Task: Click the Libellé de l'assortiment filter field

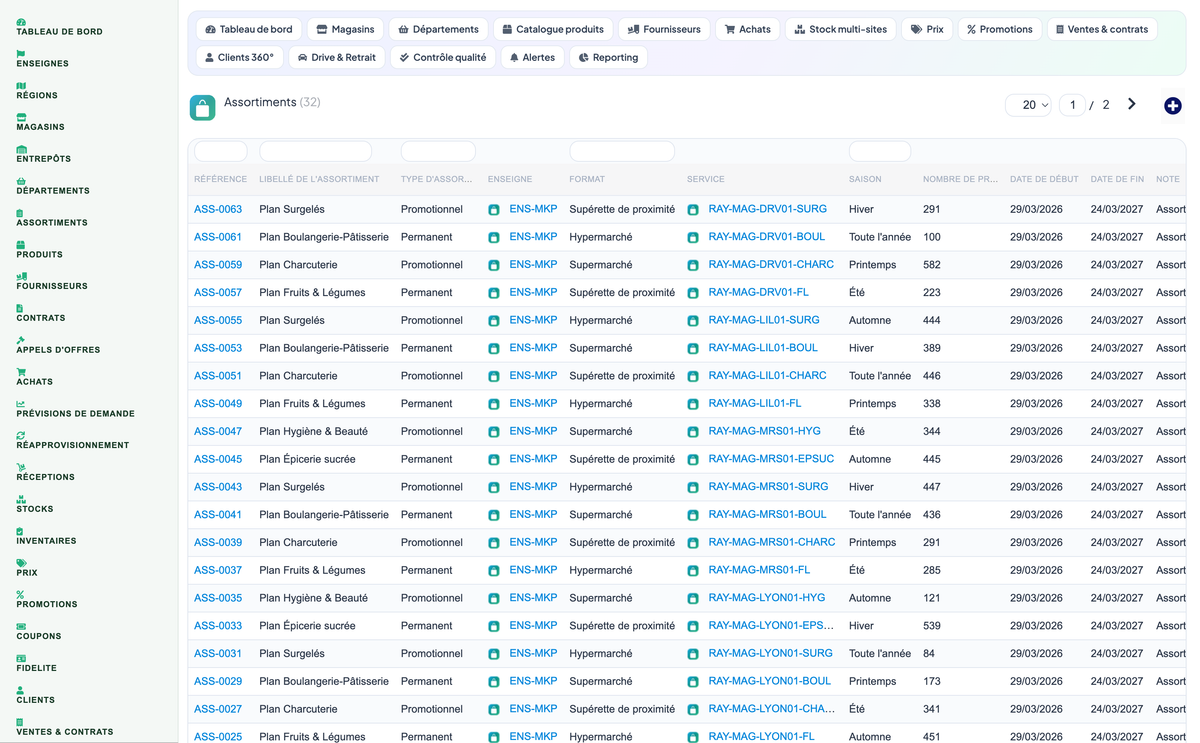Action: pos(315,151)
